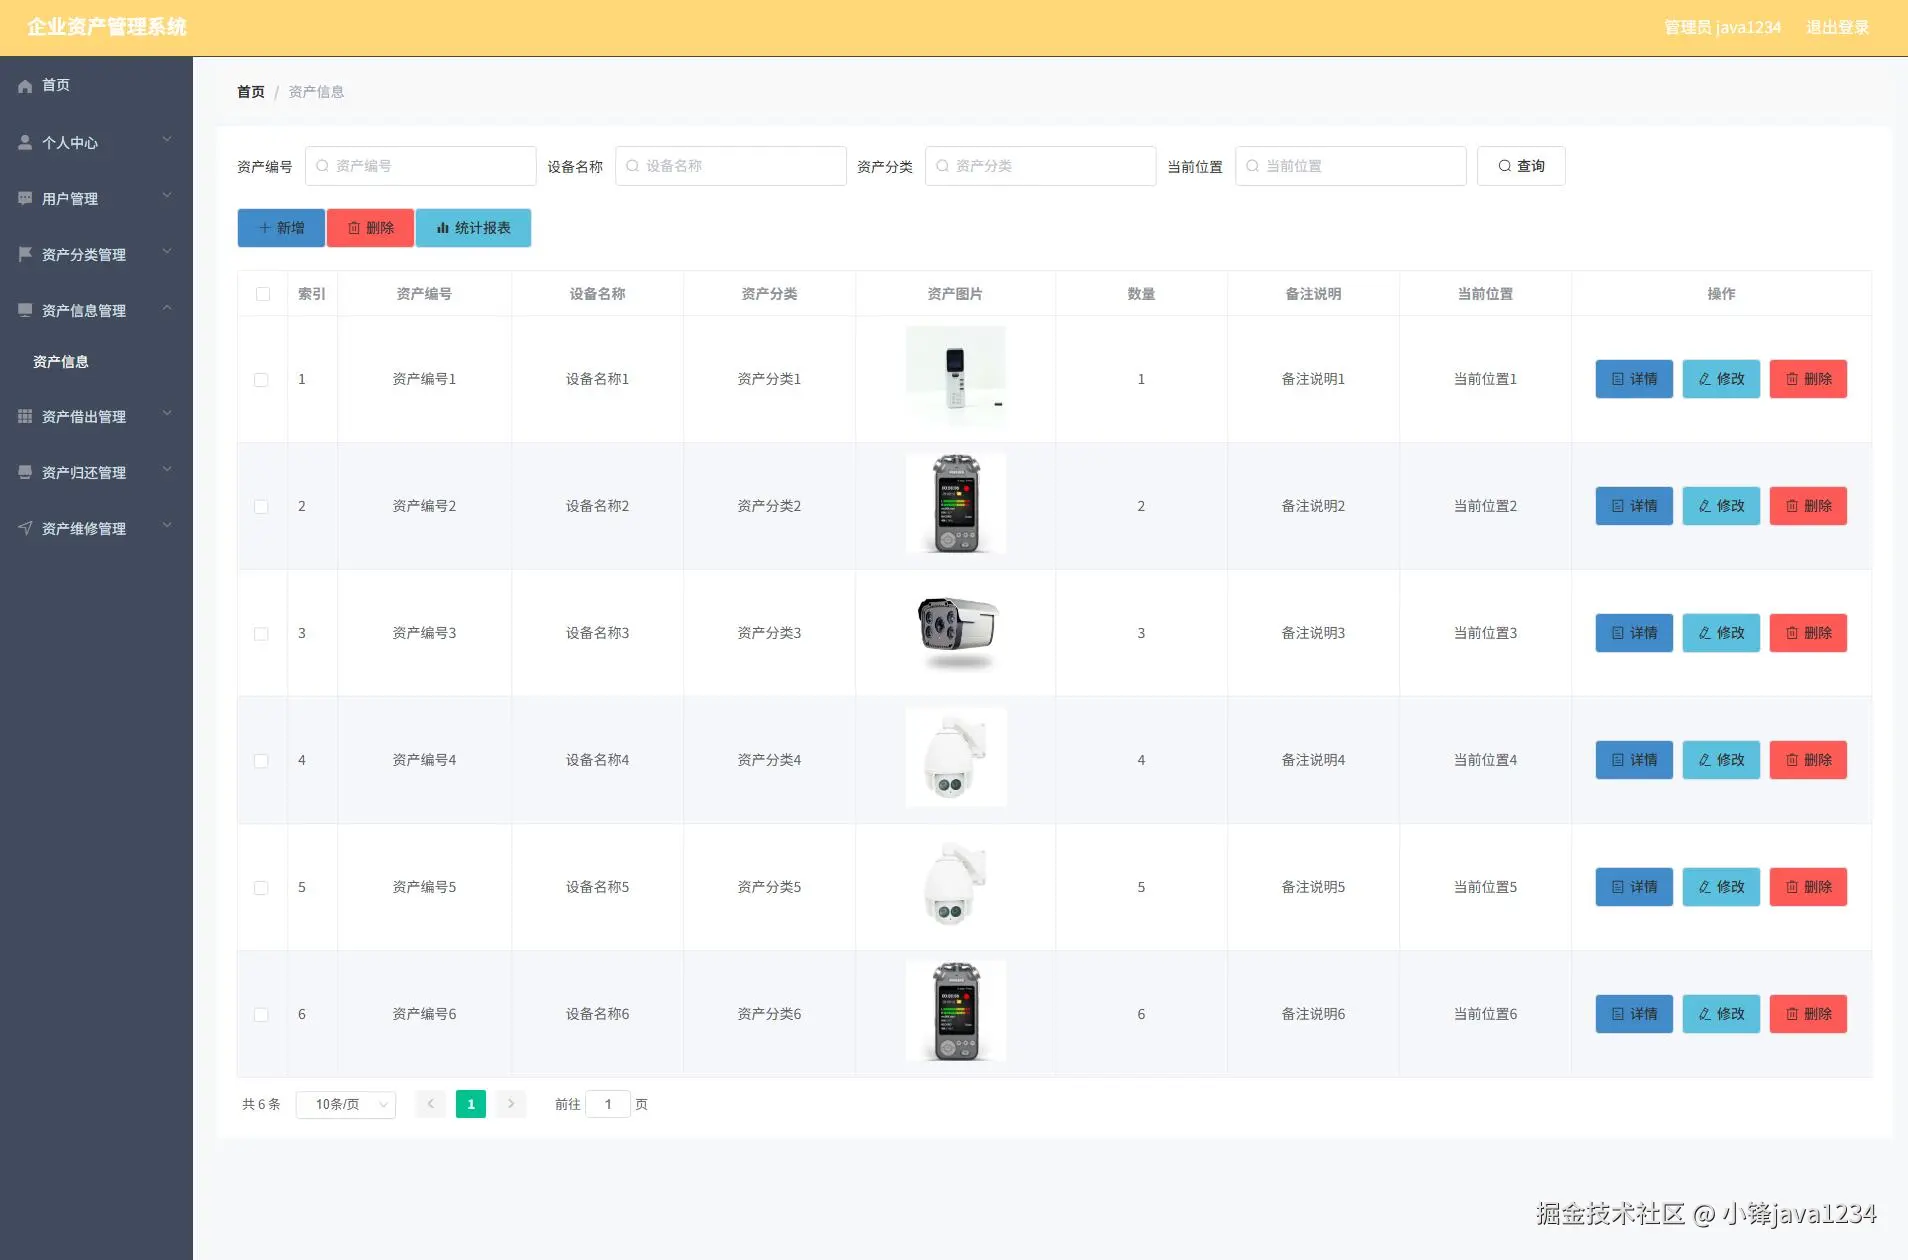
Task: Click the flag icon beside 资产分类管理
Action: pyautogui.click(x=25, y=255)
